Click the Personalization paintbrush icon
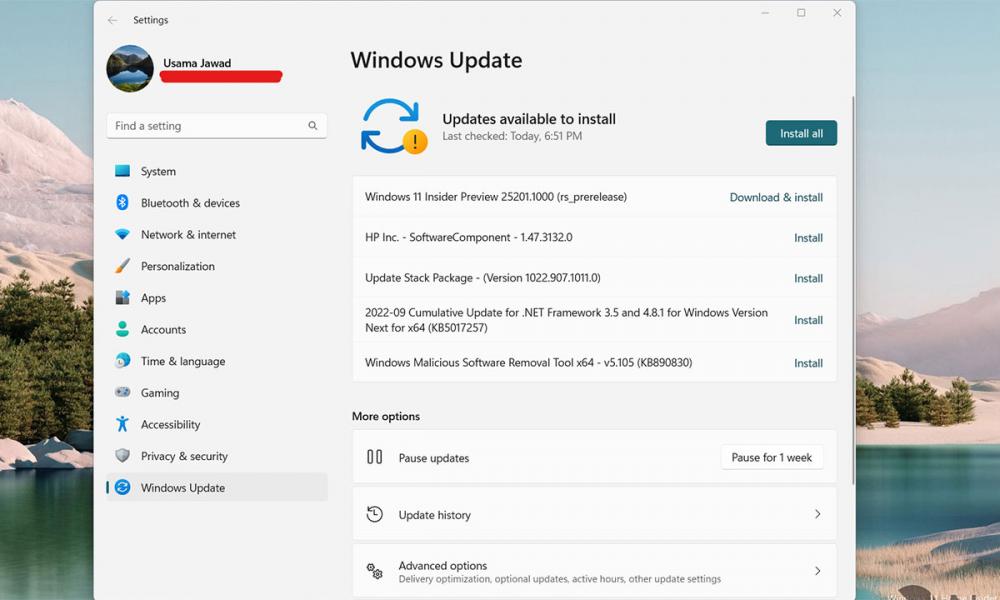This screenshot has height=600, width=1000. pyautogui.click(x=122, y=266)
